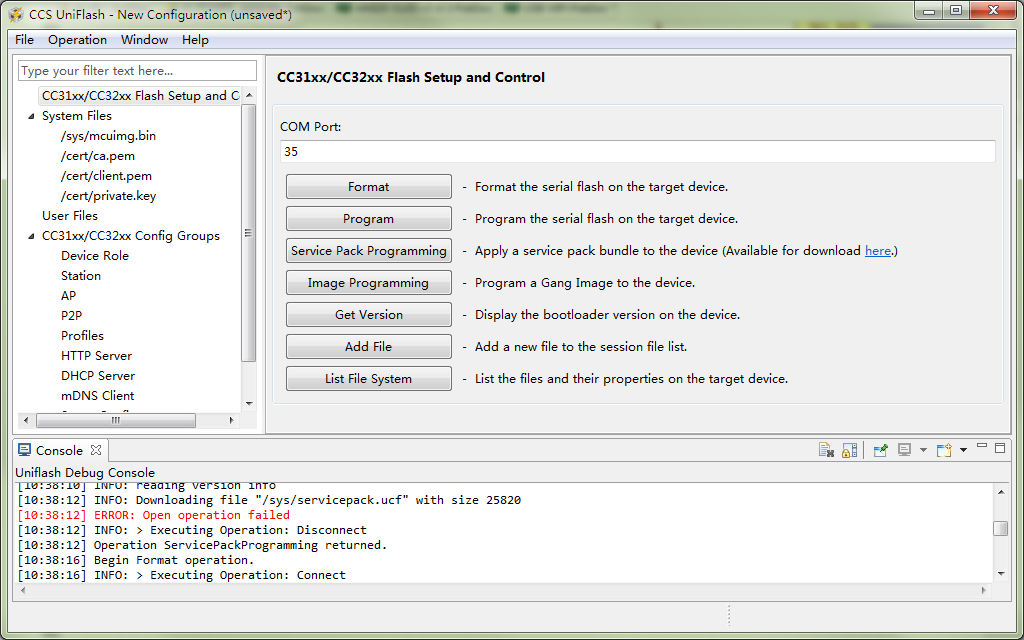This screenshot has height=640, width=1024.
Task: Click the console horizontal scroll right arrow
Action: click(984, 590)
